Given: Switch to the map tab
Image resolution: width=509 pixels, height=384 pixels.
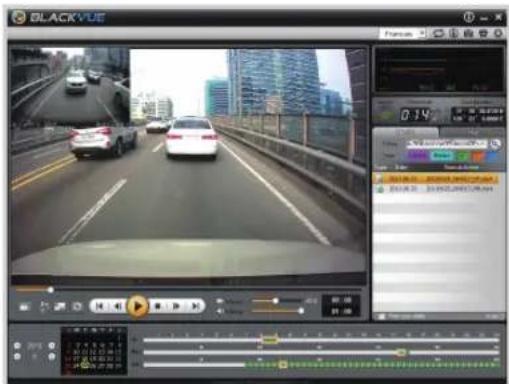Looking at the screenshot, I should pyautogui.click(x=472, y=132).
